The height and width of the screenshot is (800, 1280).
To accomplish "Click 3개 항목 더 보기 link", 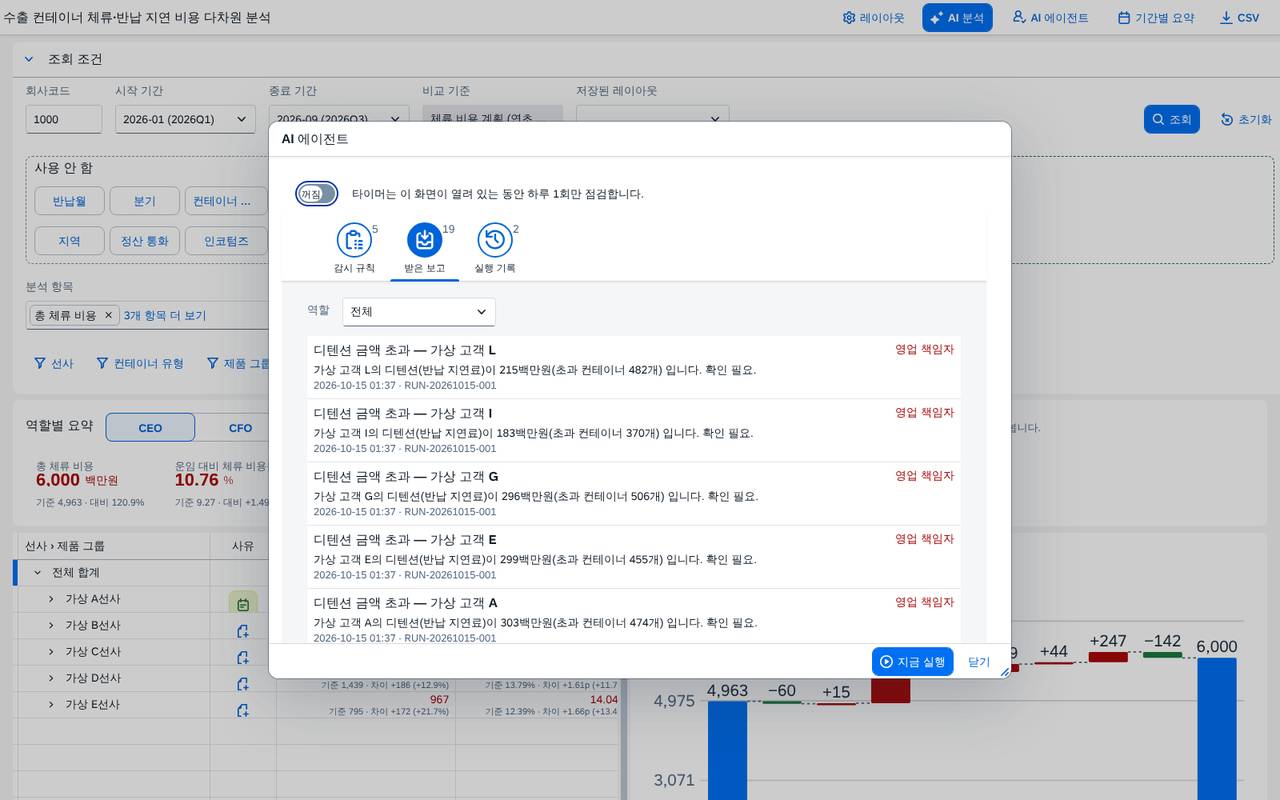I will click(x=165, y=315).
